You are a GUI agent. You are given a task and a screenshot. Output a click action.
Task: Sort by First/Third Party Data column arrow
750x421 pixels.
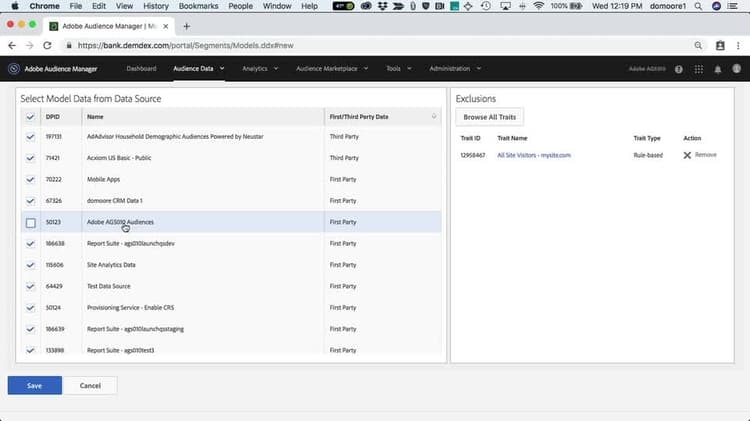point(434,117)
